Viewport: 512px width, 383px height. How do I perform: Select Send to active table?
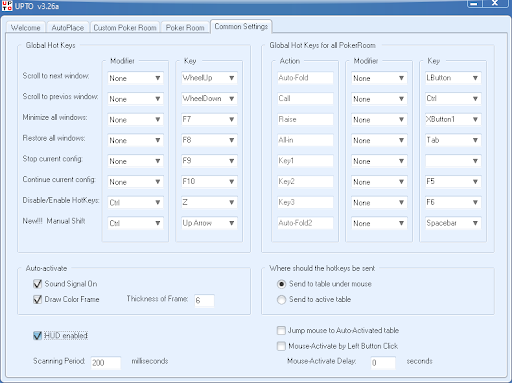[x=282, y=299]
